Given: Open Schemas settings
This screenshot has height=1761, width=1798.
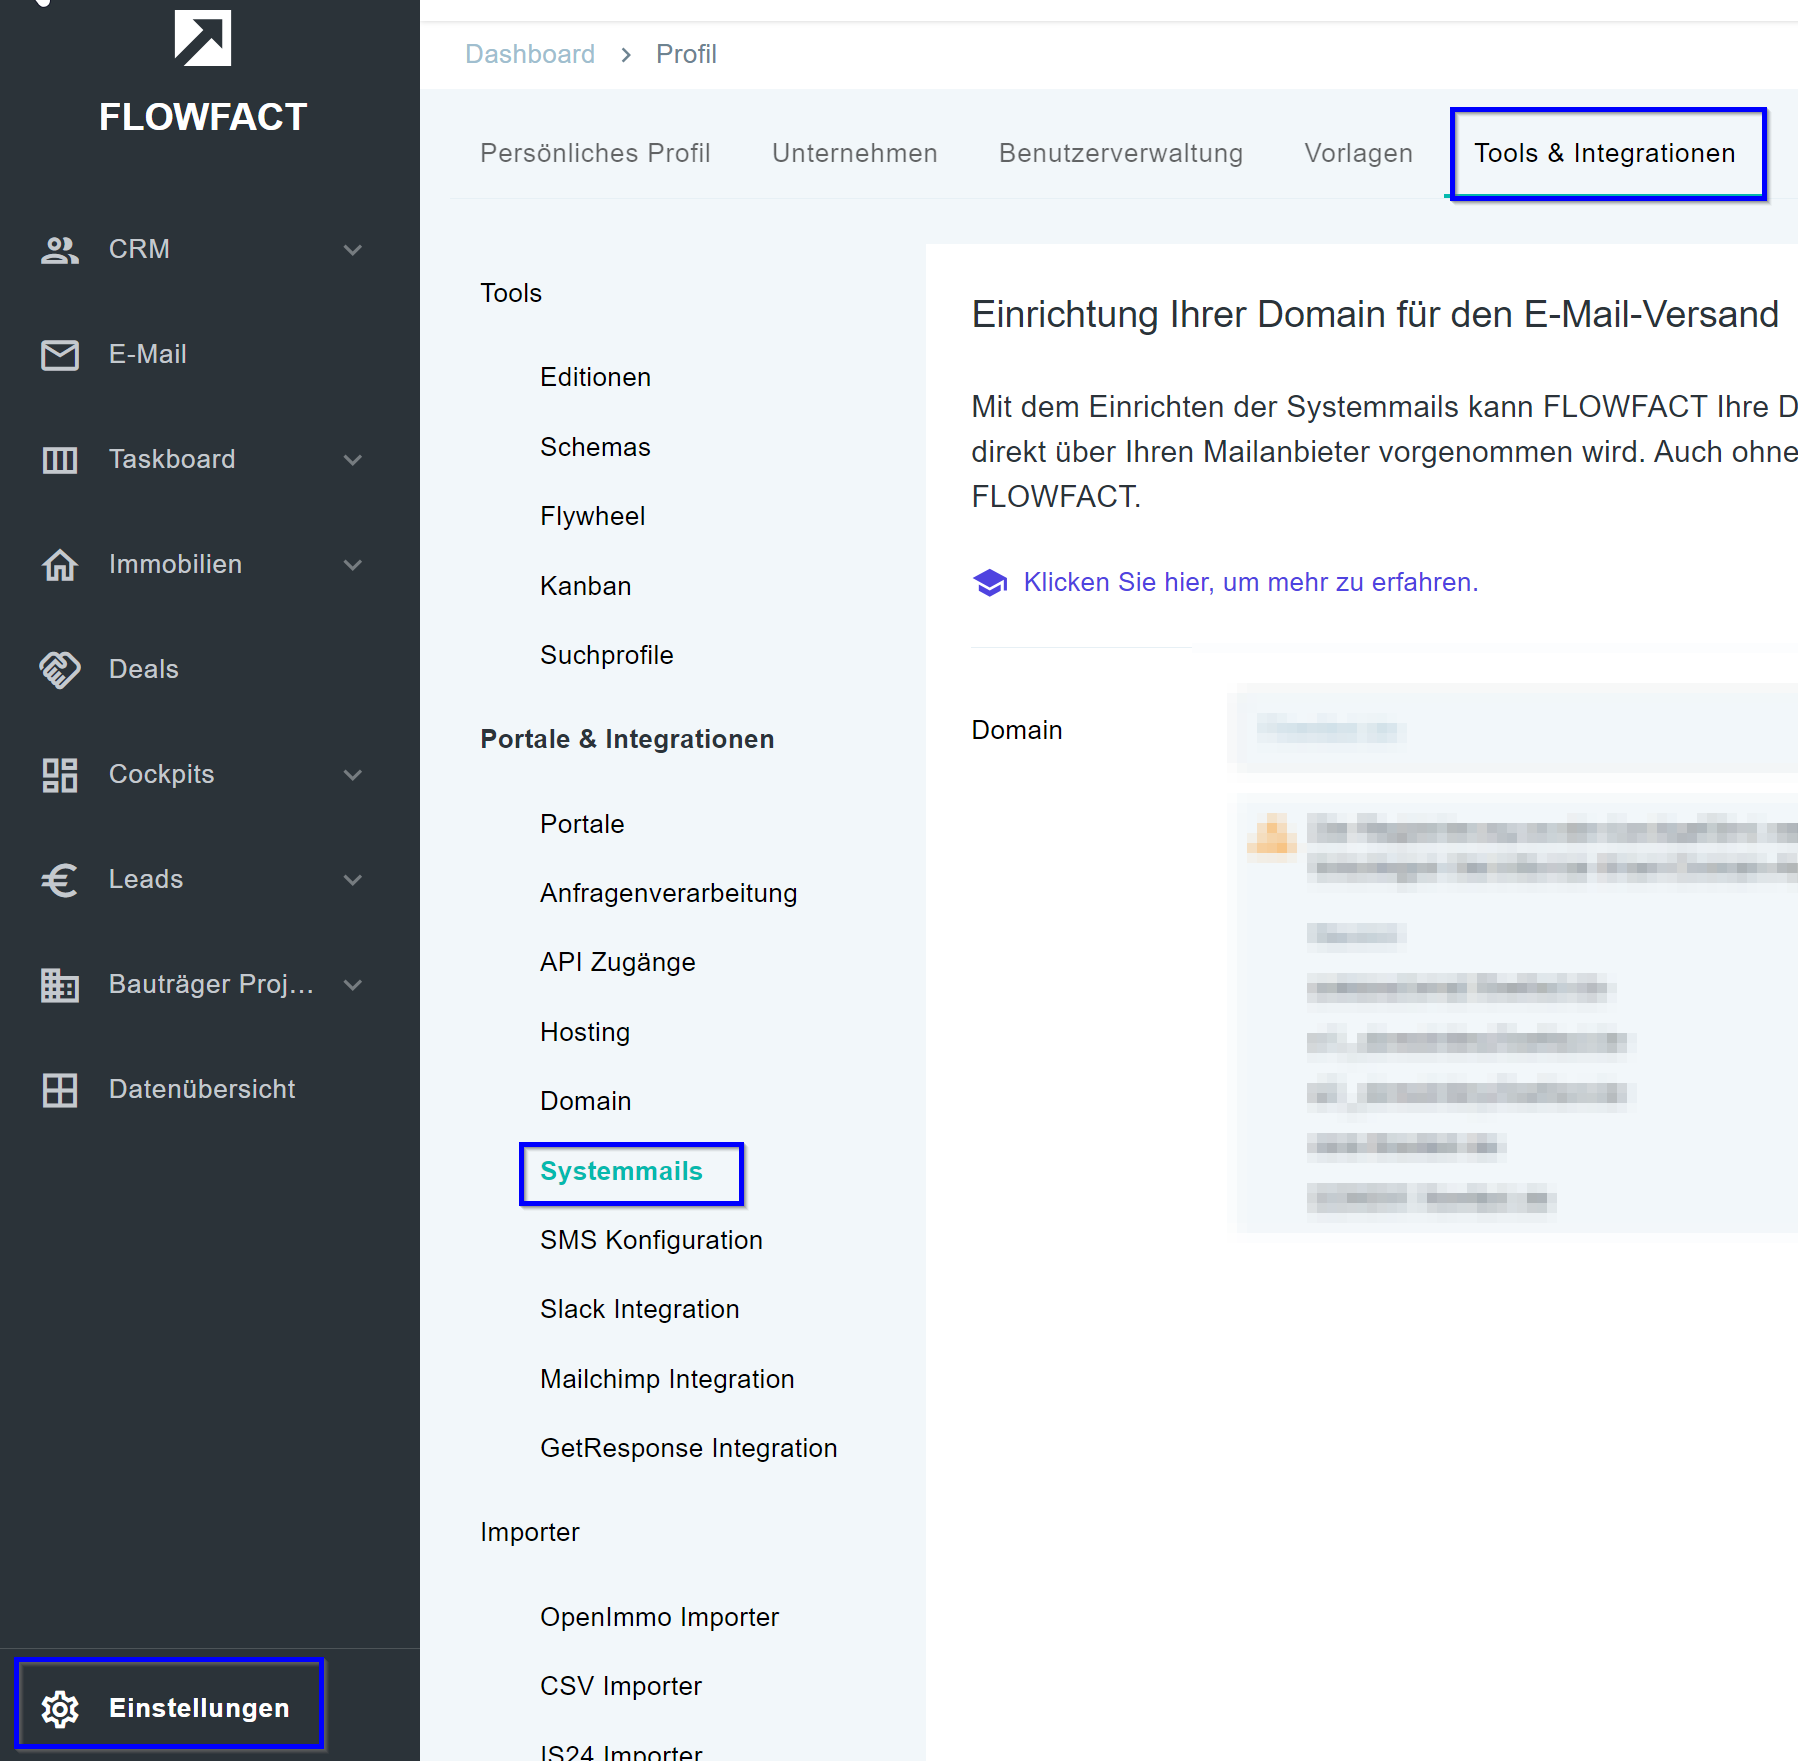Looking at the screenshot, I should pyautogui.click(x=595, y=447).
